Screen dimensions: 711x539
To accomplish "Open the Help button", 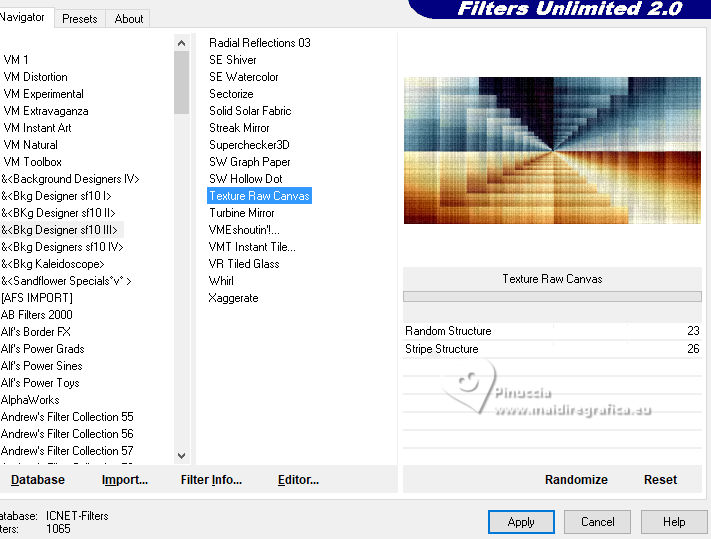I will [674, 522].
